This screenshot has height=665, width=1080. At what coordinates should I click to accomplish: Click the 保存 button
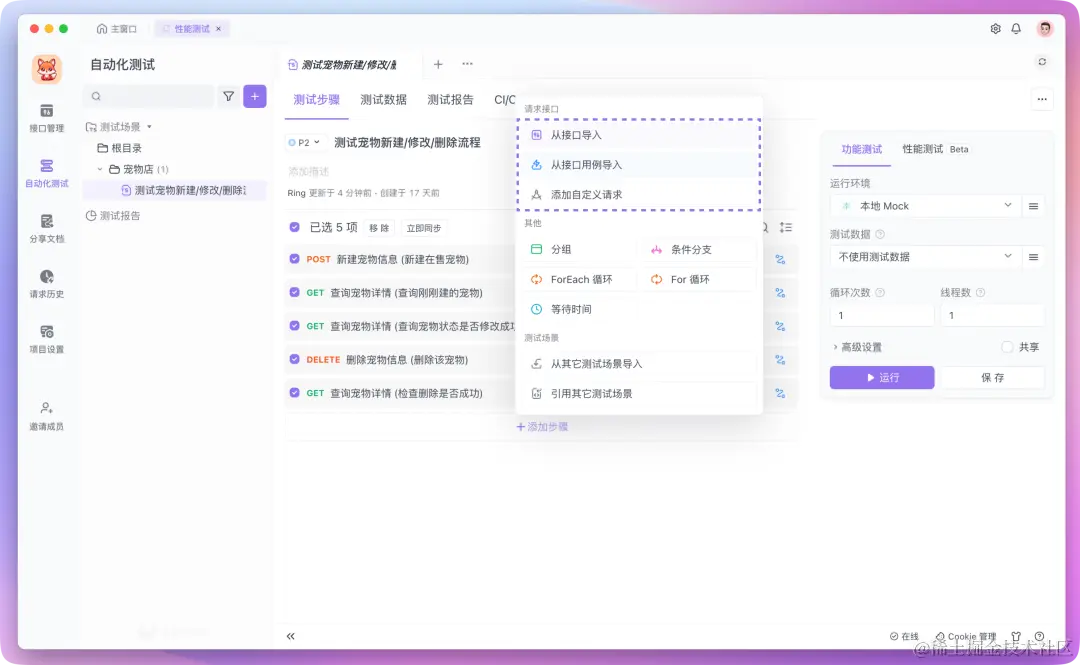[x=993, y=377]
